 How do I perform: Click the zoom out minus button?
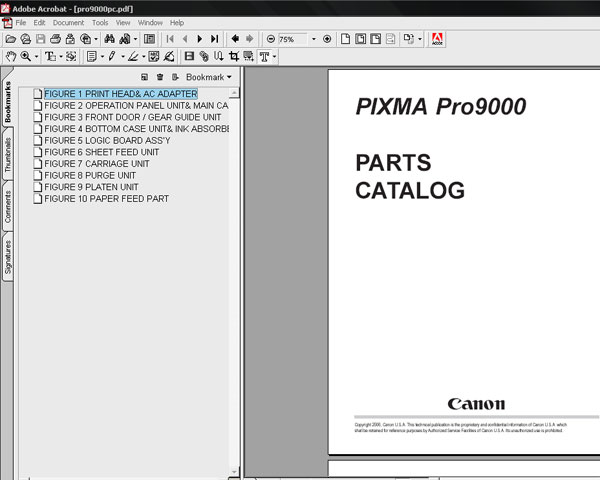(271, 39)
